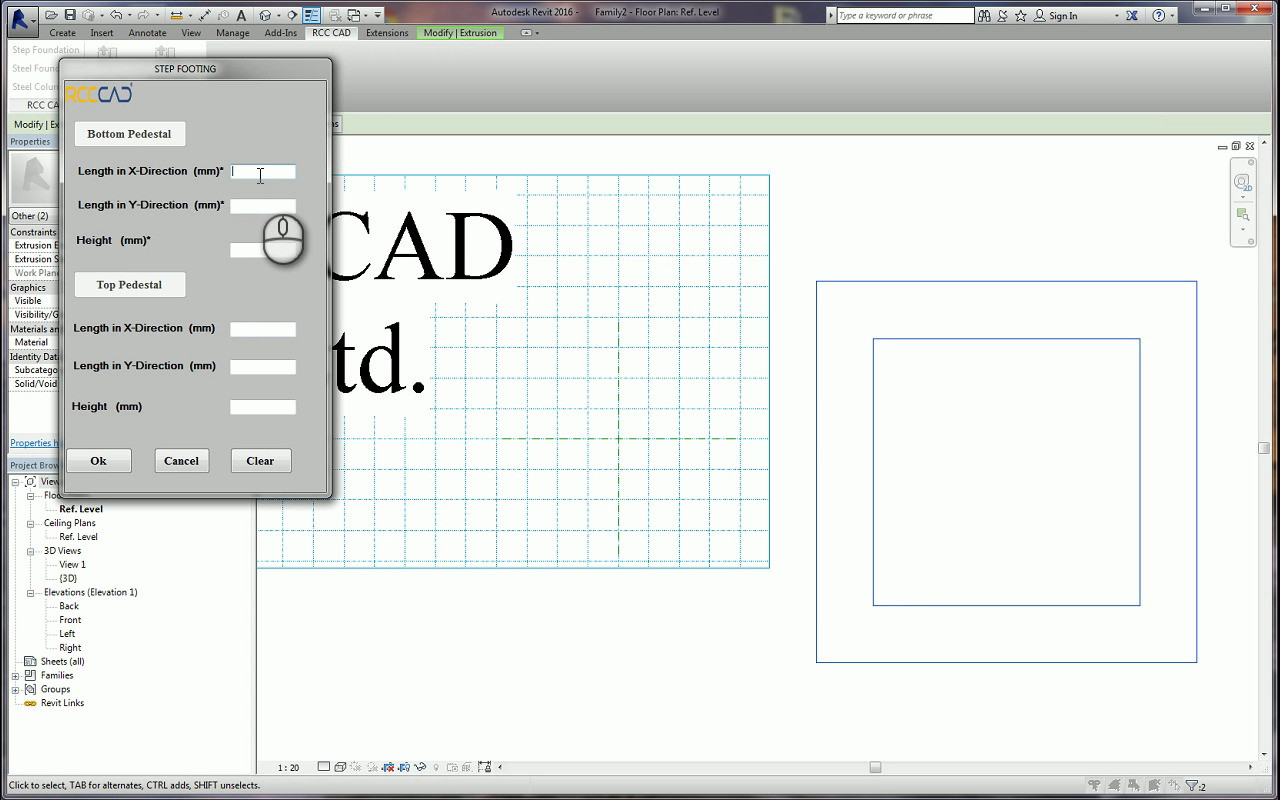Click the Temporary Hide/Isolate glasses icon
Image resolution: width=1280 pixels, height=800 pixels.
coord(421,767)
